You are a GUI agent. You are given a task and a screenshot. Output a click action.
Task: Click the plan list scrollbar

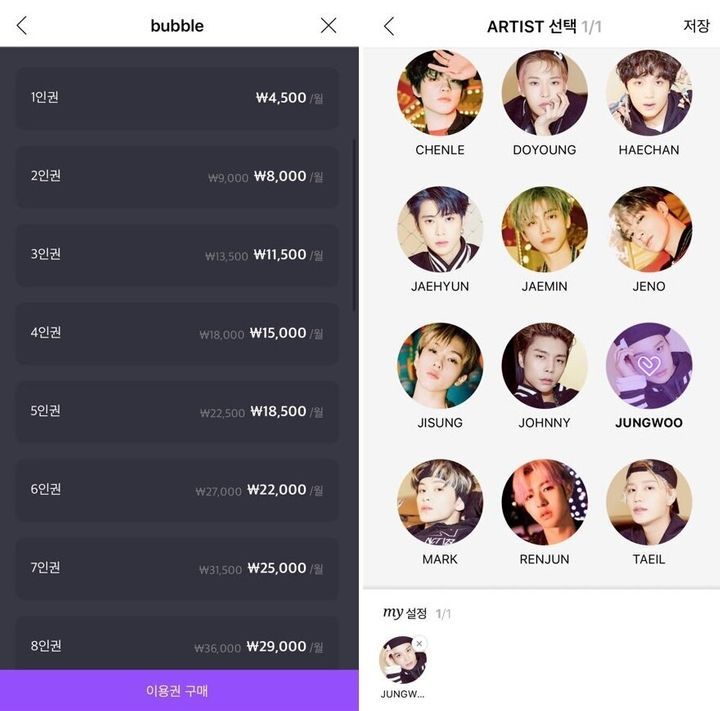coord(354,225)
